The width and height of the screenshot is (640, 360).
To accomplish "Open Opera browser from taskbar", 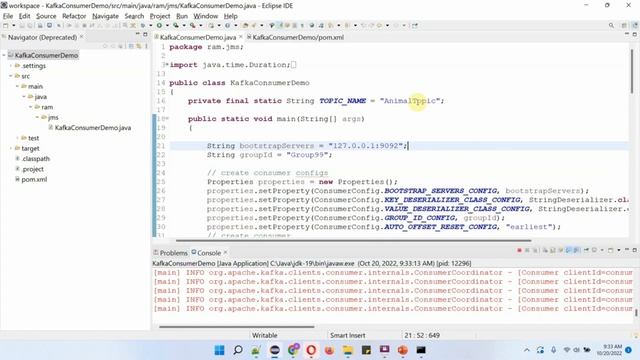I will [311, 350].
